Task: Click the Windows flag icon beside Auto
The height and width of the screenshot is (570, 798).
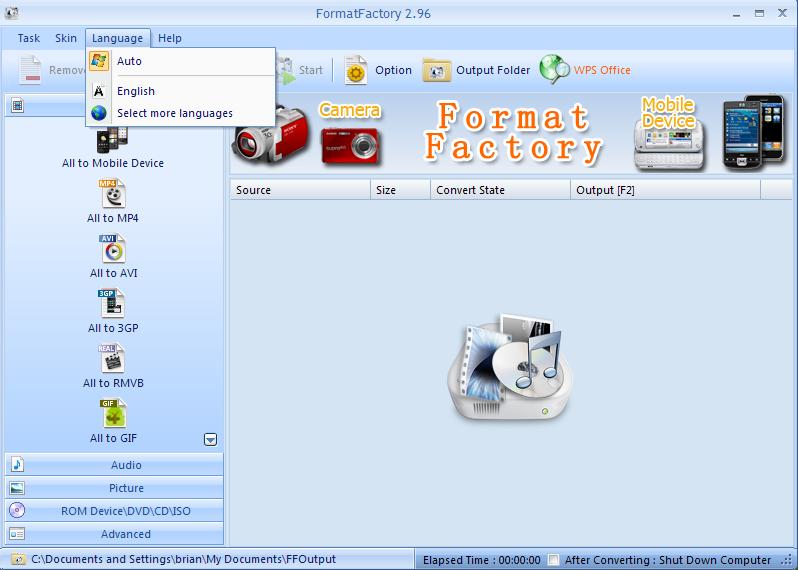Action: point(99,61)
